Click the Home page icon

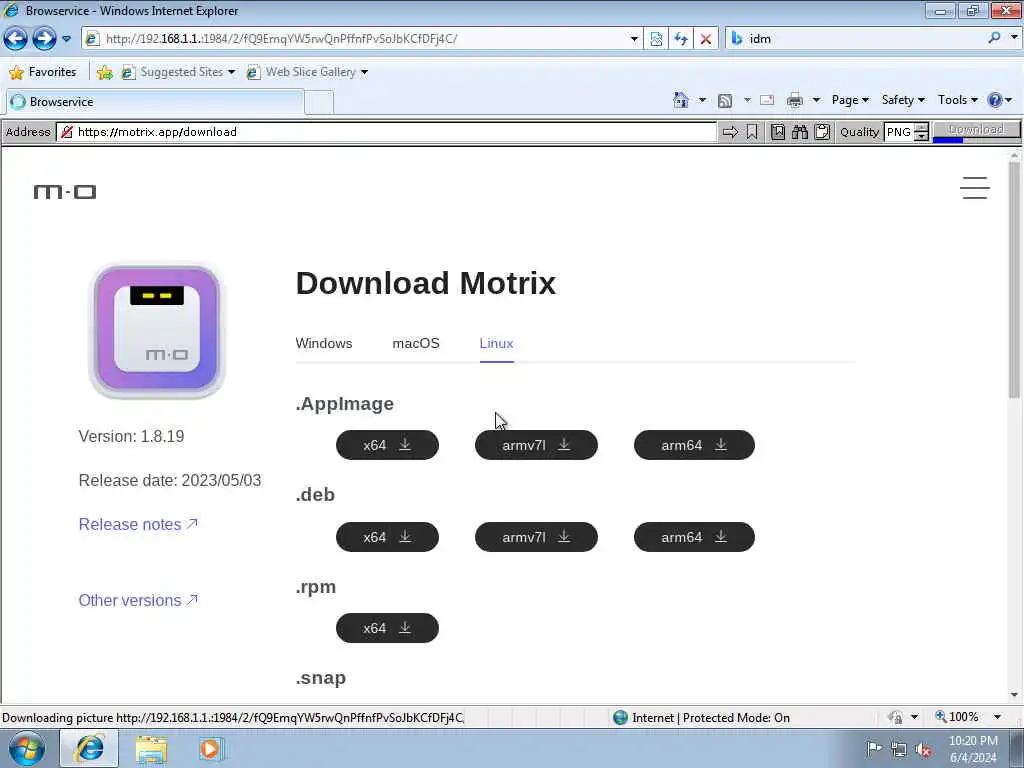pyautogui.click(x=680, y=100)
